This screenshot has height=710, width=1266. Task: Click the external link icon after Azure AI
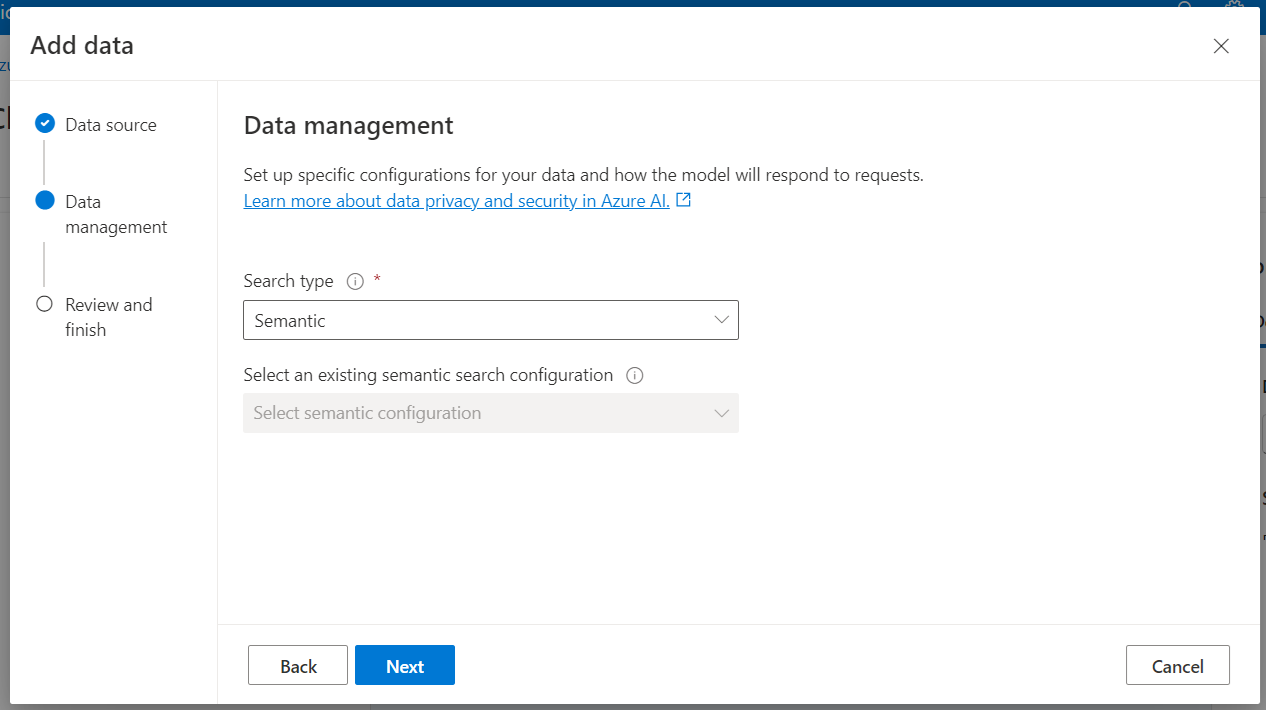click(x=684, y=200)
